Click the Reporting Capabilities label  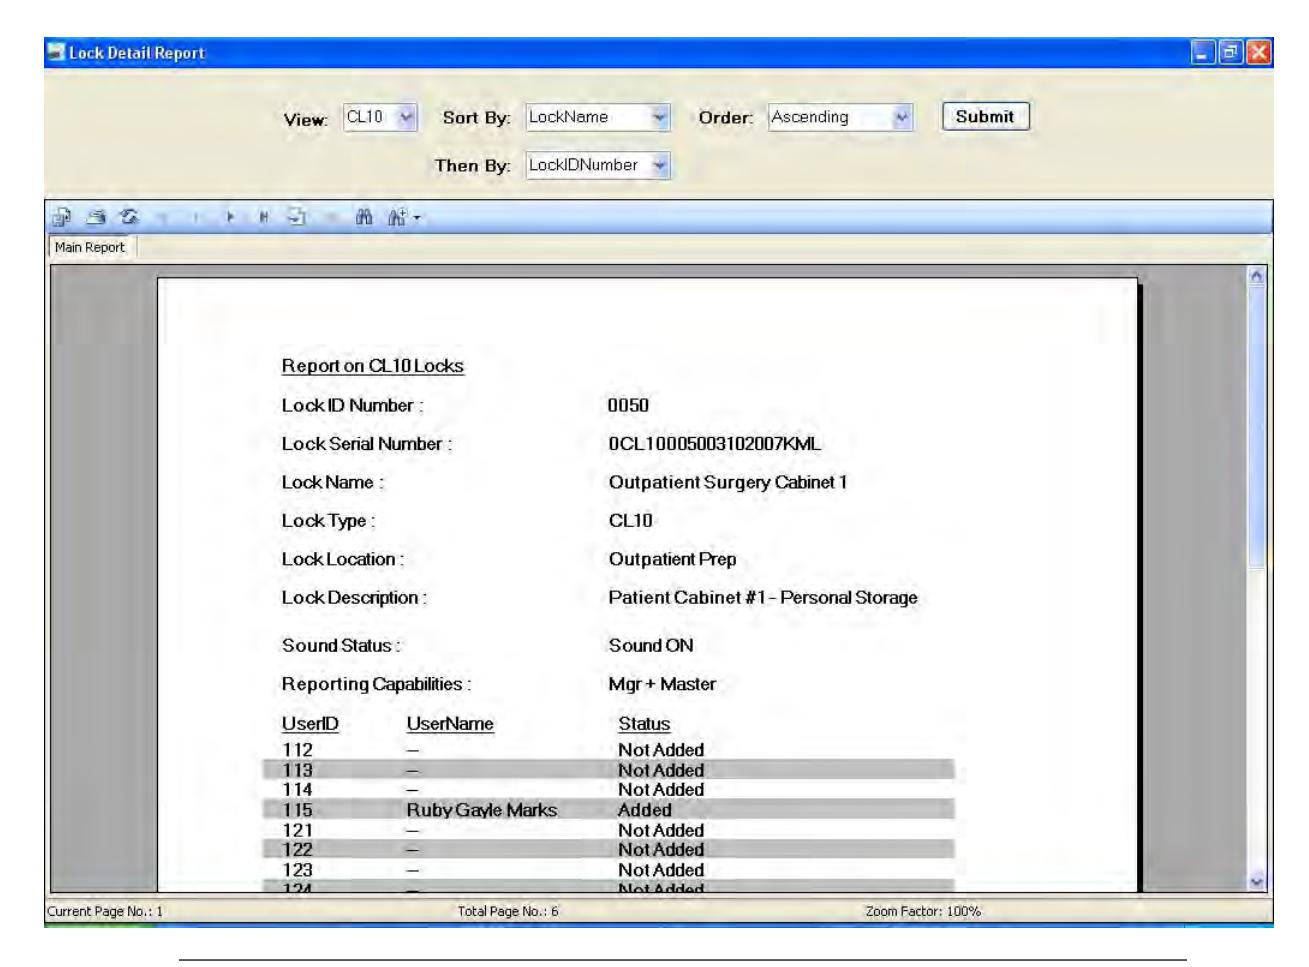pos(377,684)
